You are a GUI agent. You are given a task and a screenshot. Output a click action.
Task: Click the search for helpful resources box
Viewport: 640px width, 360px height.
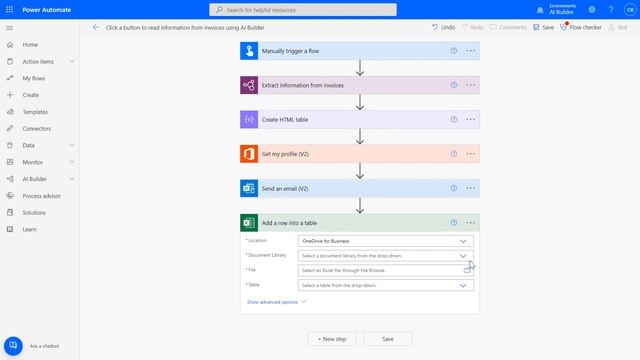click(x=303, y=10)
